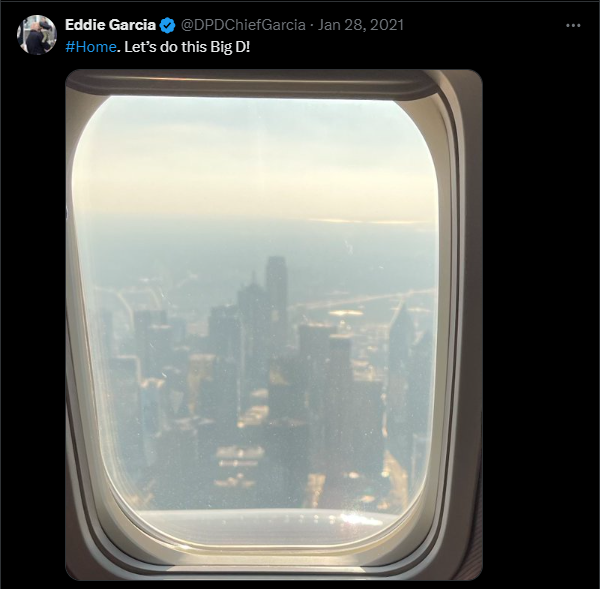Click the empty black area beside the photo
The width and height of the screenshot is (600, 589).
click(540, 325)
